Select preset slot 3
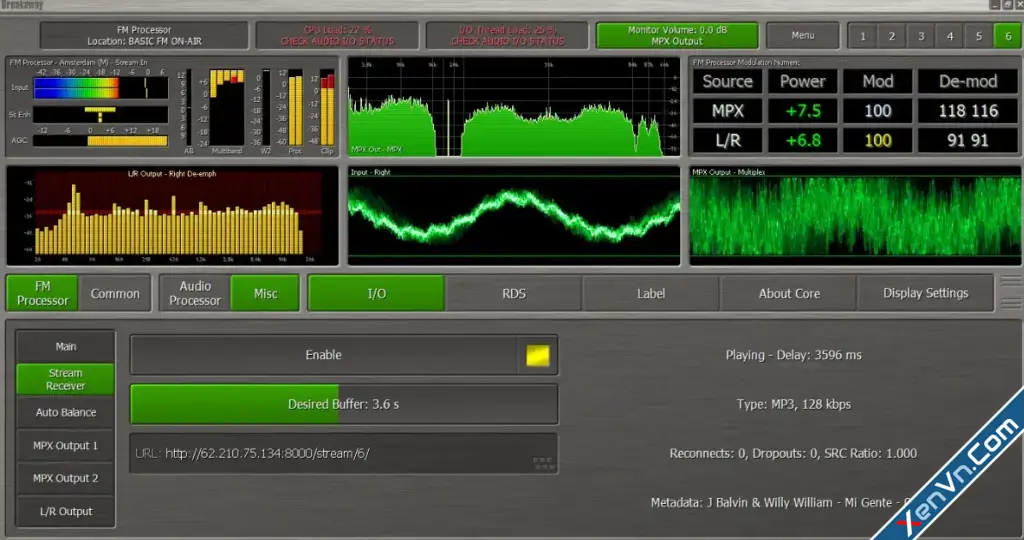The image size is (1024, 540). pos(921,36)
